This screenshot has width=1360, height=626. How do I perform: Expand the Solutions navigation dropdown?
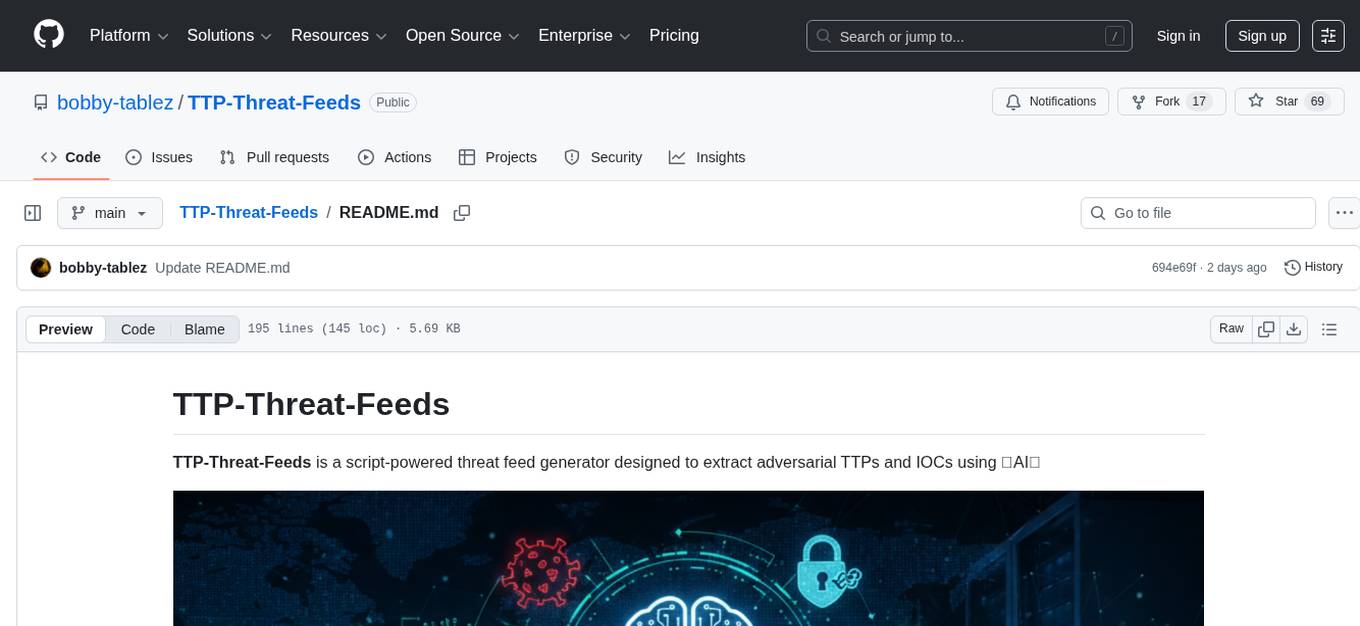pos(228,35)
